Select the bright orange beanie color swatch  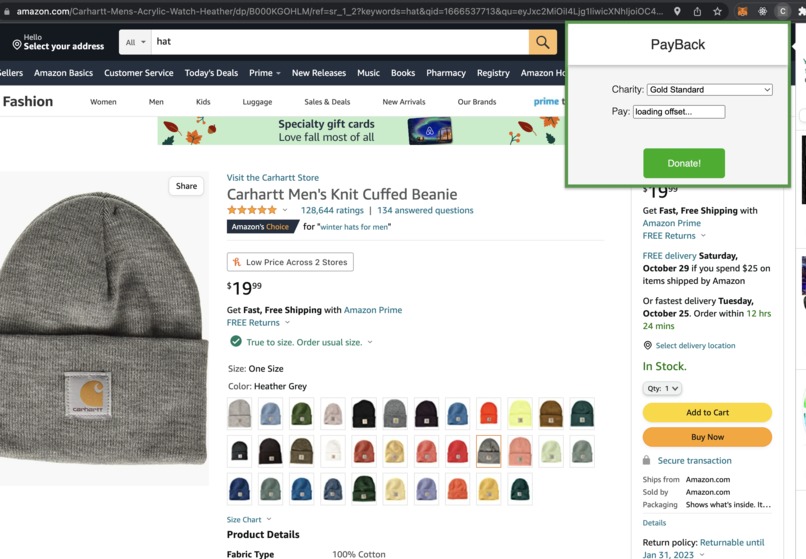coord(488,413)
